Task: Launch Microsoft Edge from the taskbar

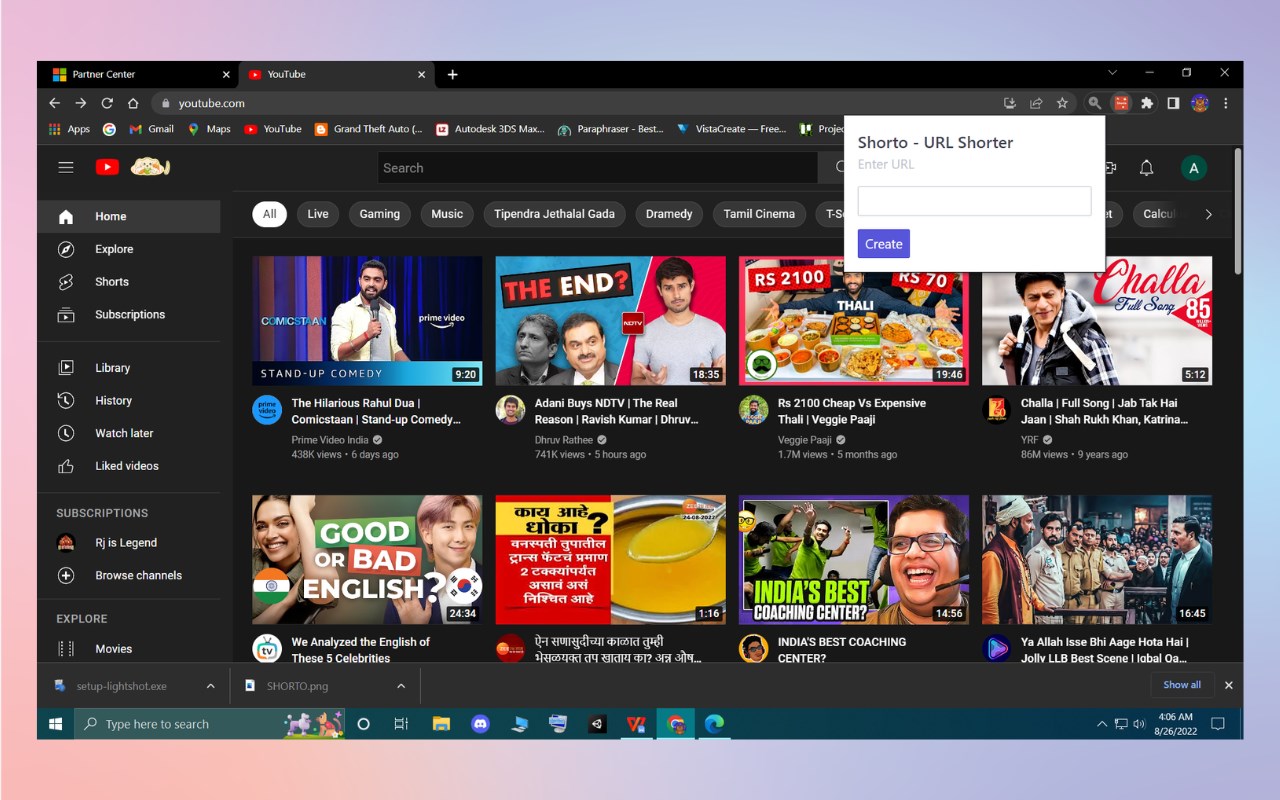Action: click(713, 724)
